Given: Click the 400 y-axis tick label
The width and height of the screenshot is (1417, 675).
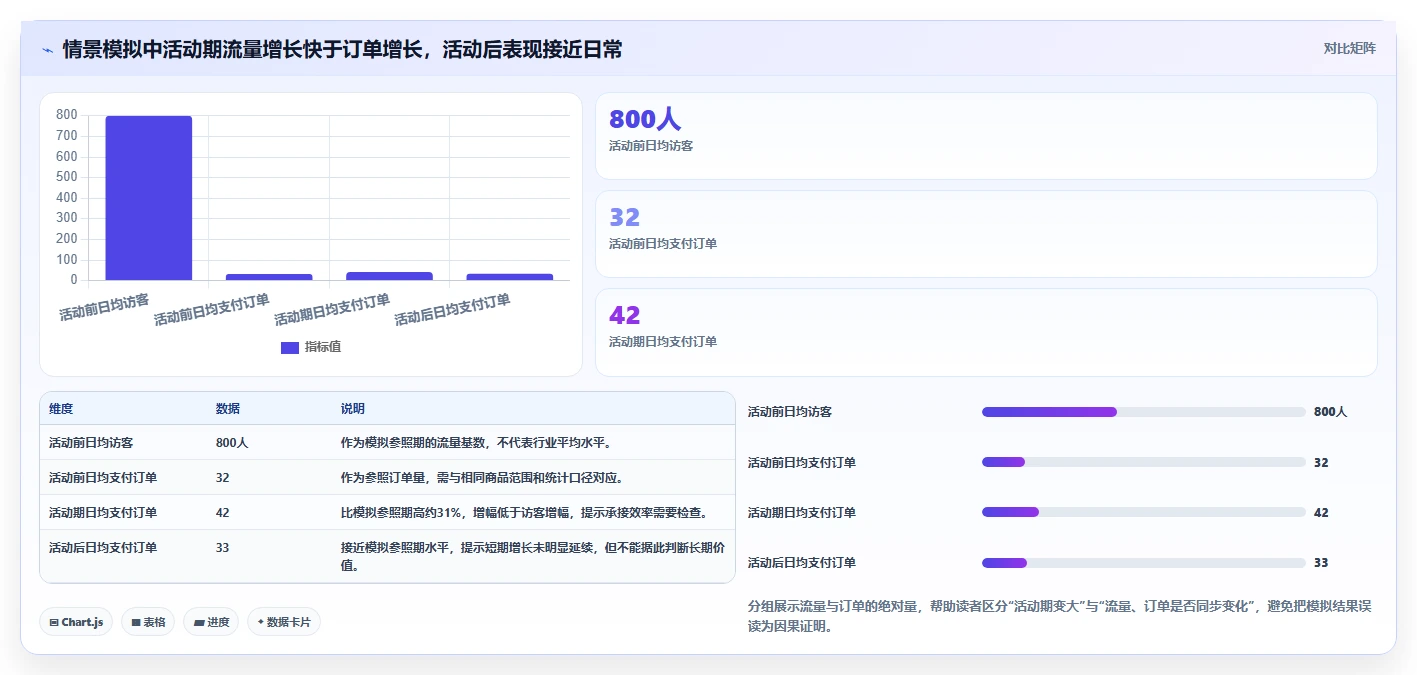Looking at the screenshot, I should (67, 198).
